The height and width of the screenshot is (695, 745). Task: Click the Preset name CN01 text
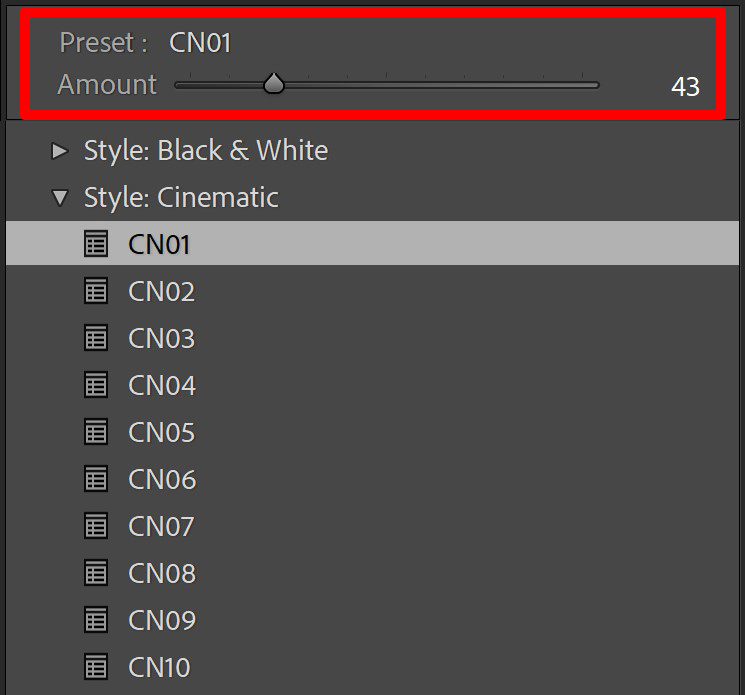pyautogui.click(x=200, y=43)
